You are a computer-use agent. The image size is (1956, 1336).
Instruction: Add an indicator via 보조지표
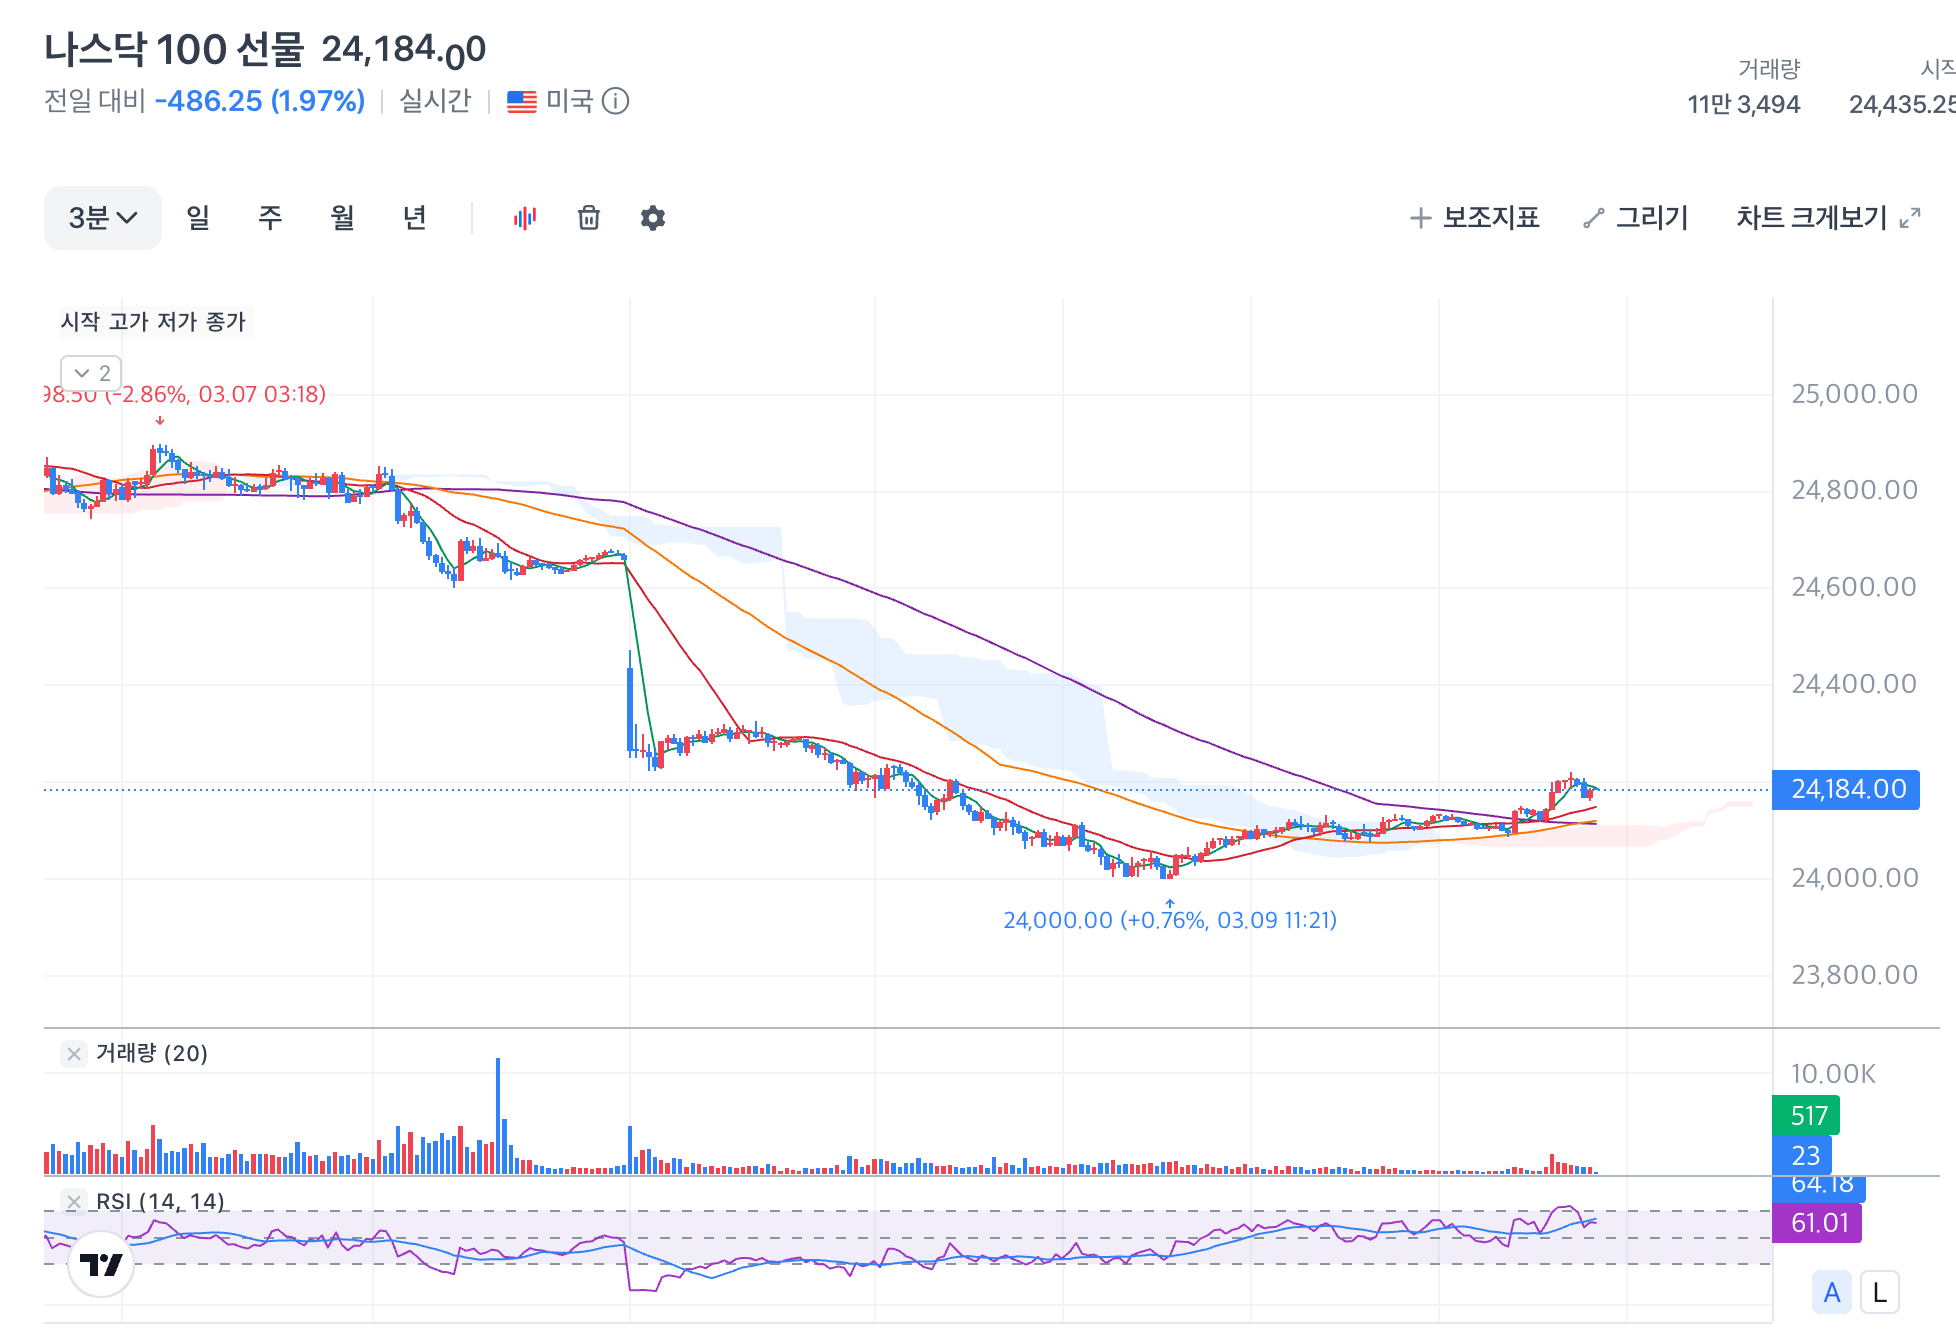tap(1474, 218)
